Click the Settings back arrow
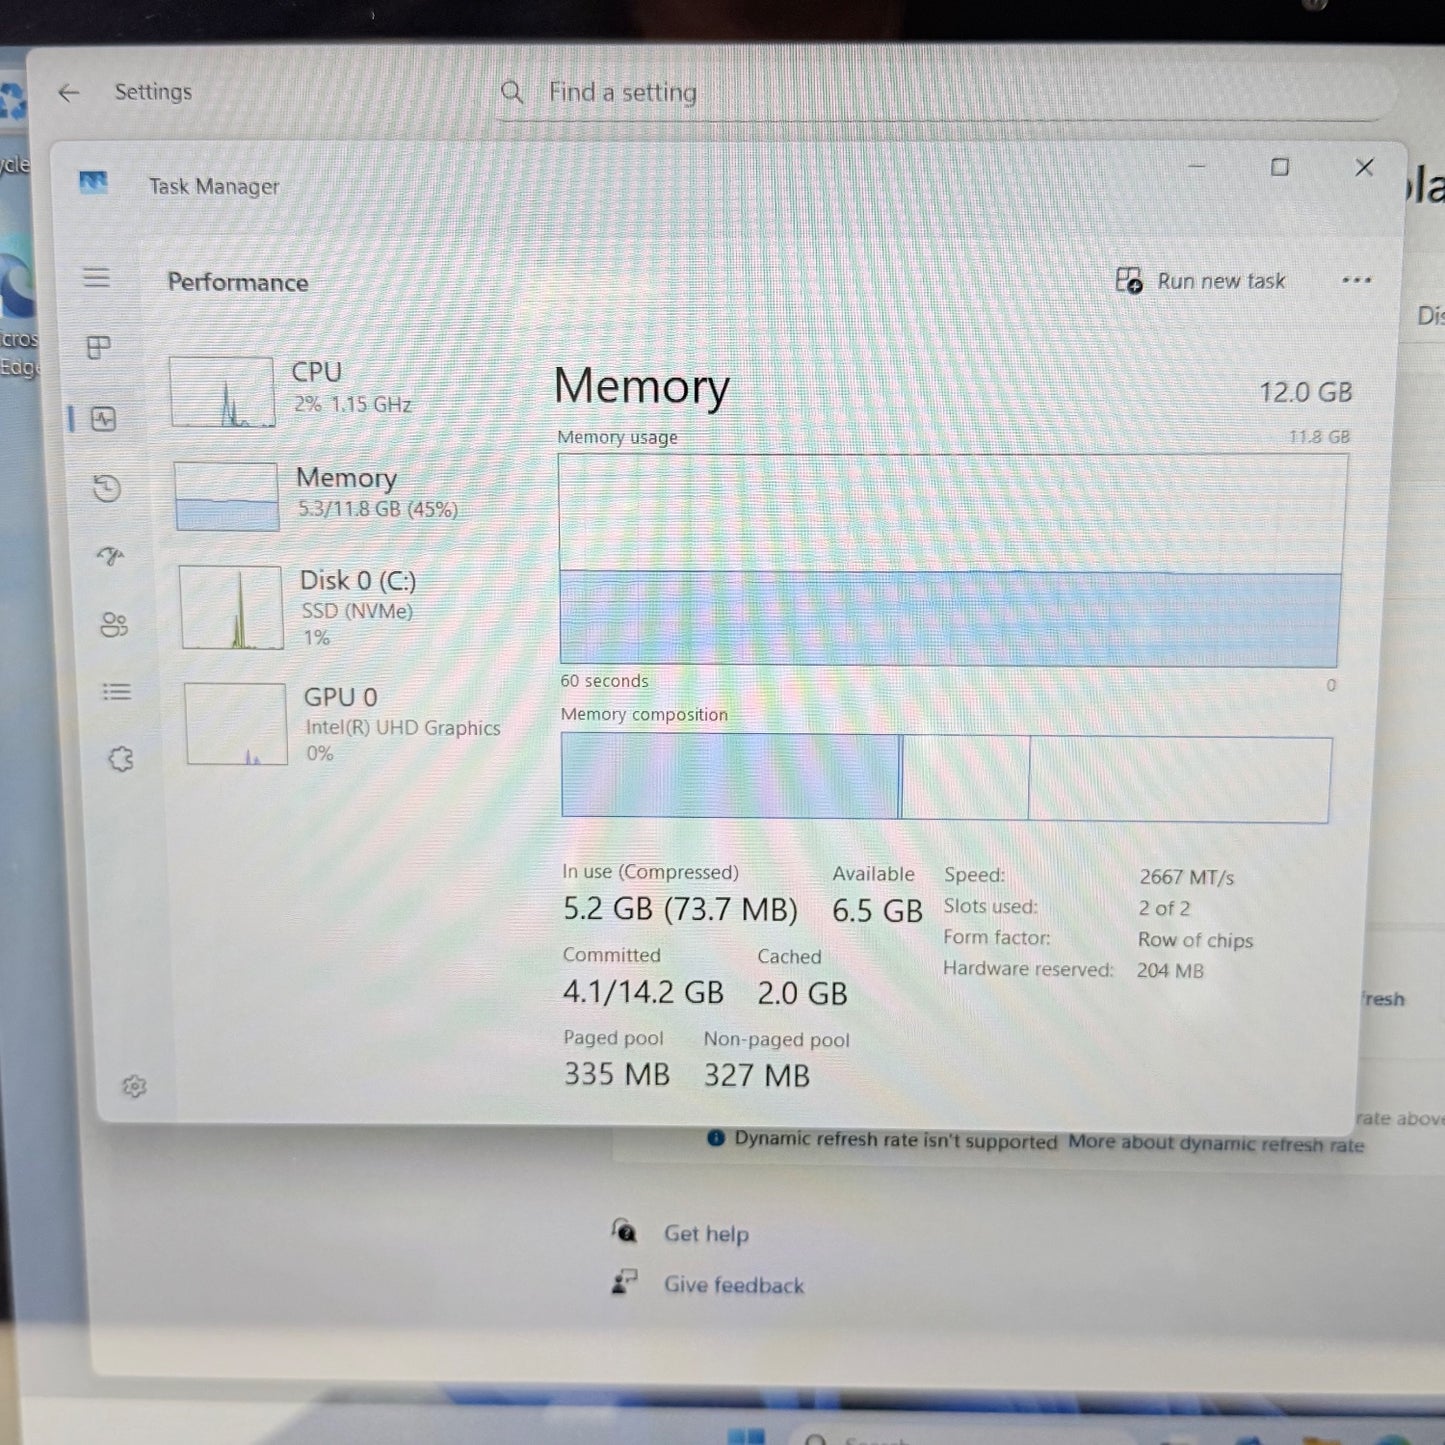The height and width of the screenshot is (1445, 1445). click(68, 91)
